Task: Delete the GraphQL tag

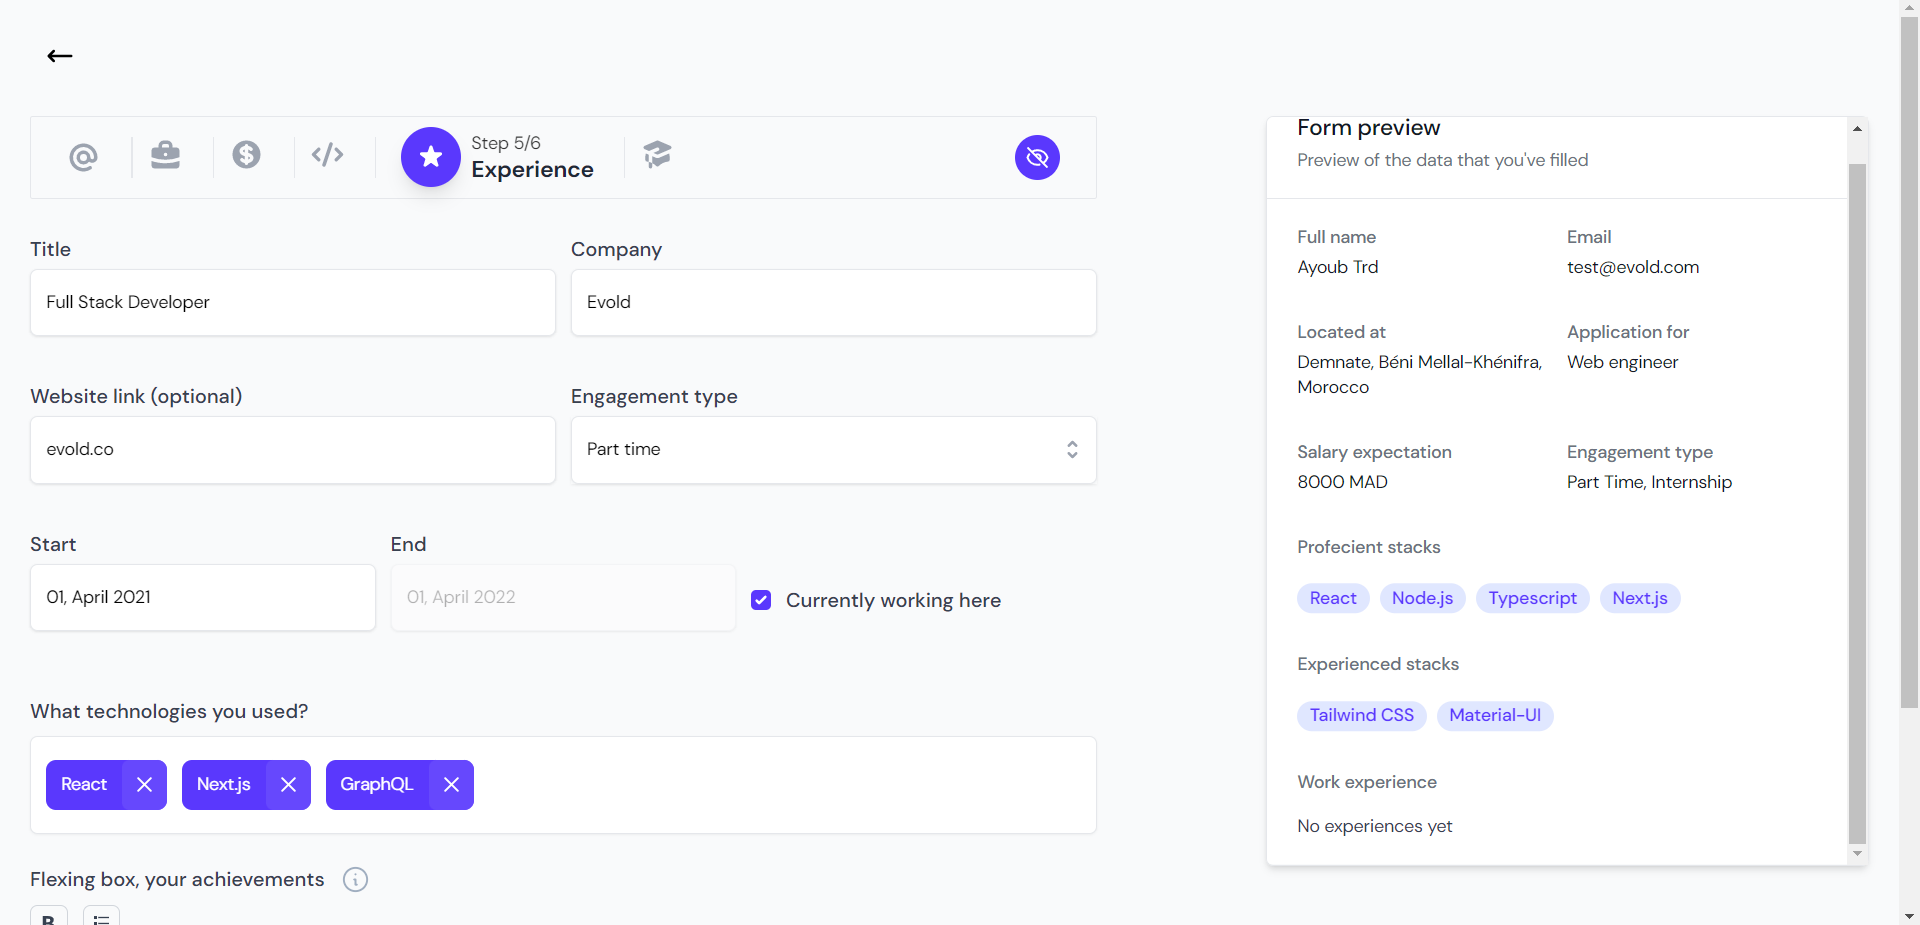Action: tap(452, 785)
